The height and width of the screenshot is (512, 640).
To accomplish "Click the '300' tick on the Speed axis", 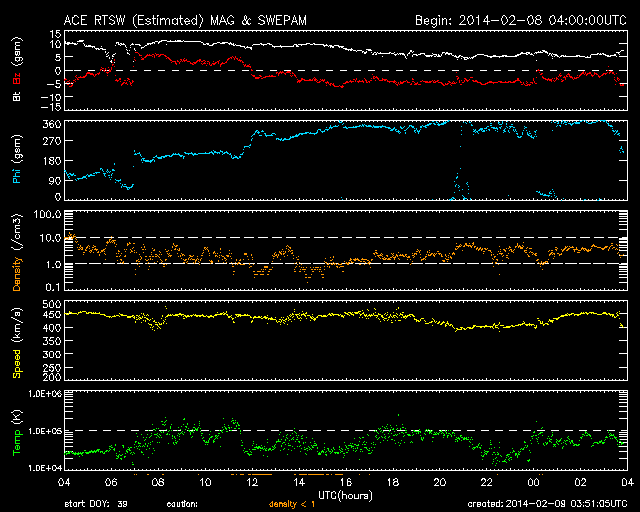I will coord(52,354).
